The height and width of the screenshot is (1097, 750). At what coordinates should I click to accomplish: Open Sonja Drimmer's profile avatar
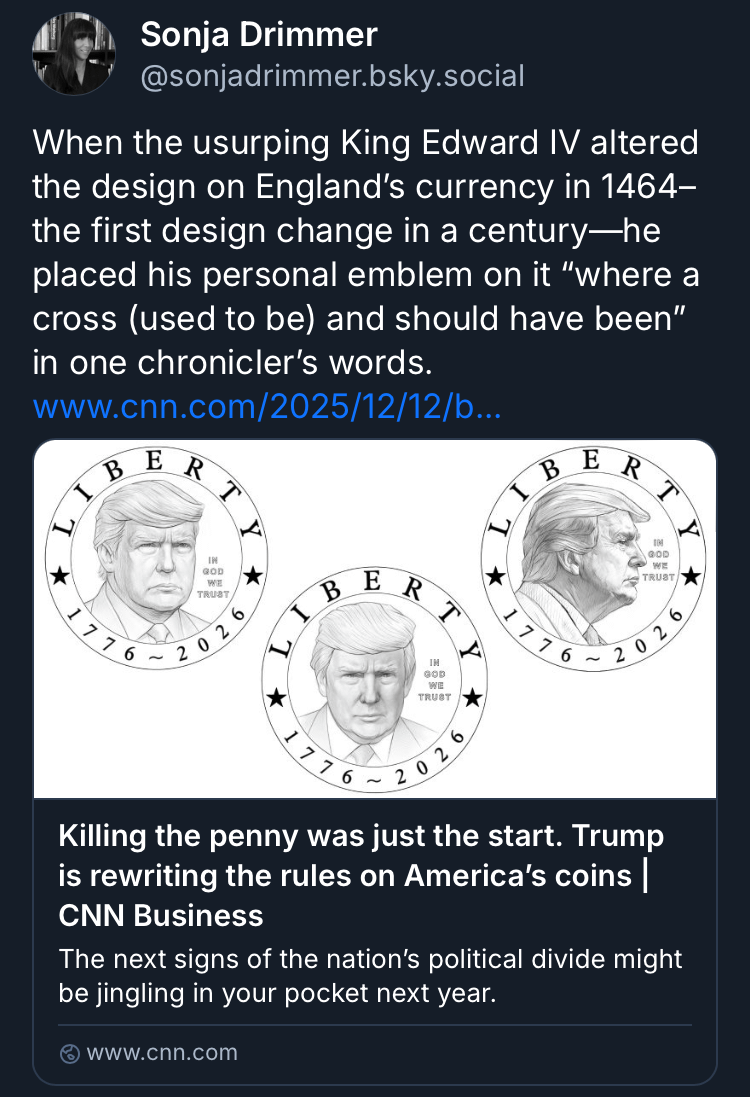pos(74,56)
